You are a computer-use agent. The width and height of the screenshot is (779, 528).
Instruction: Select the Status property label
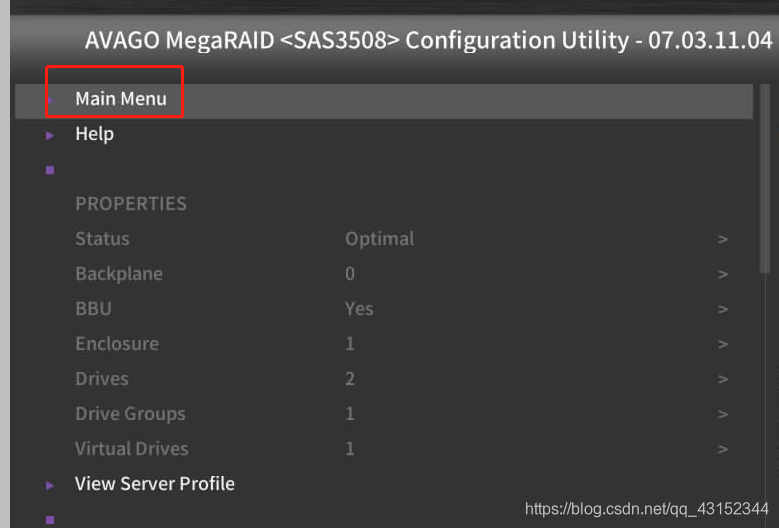coord(102,239)
